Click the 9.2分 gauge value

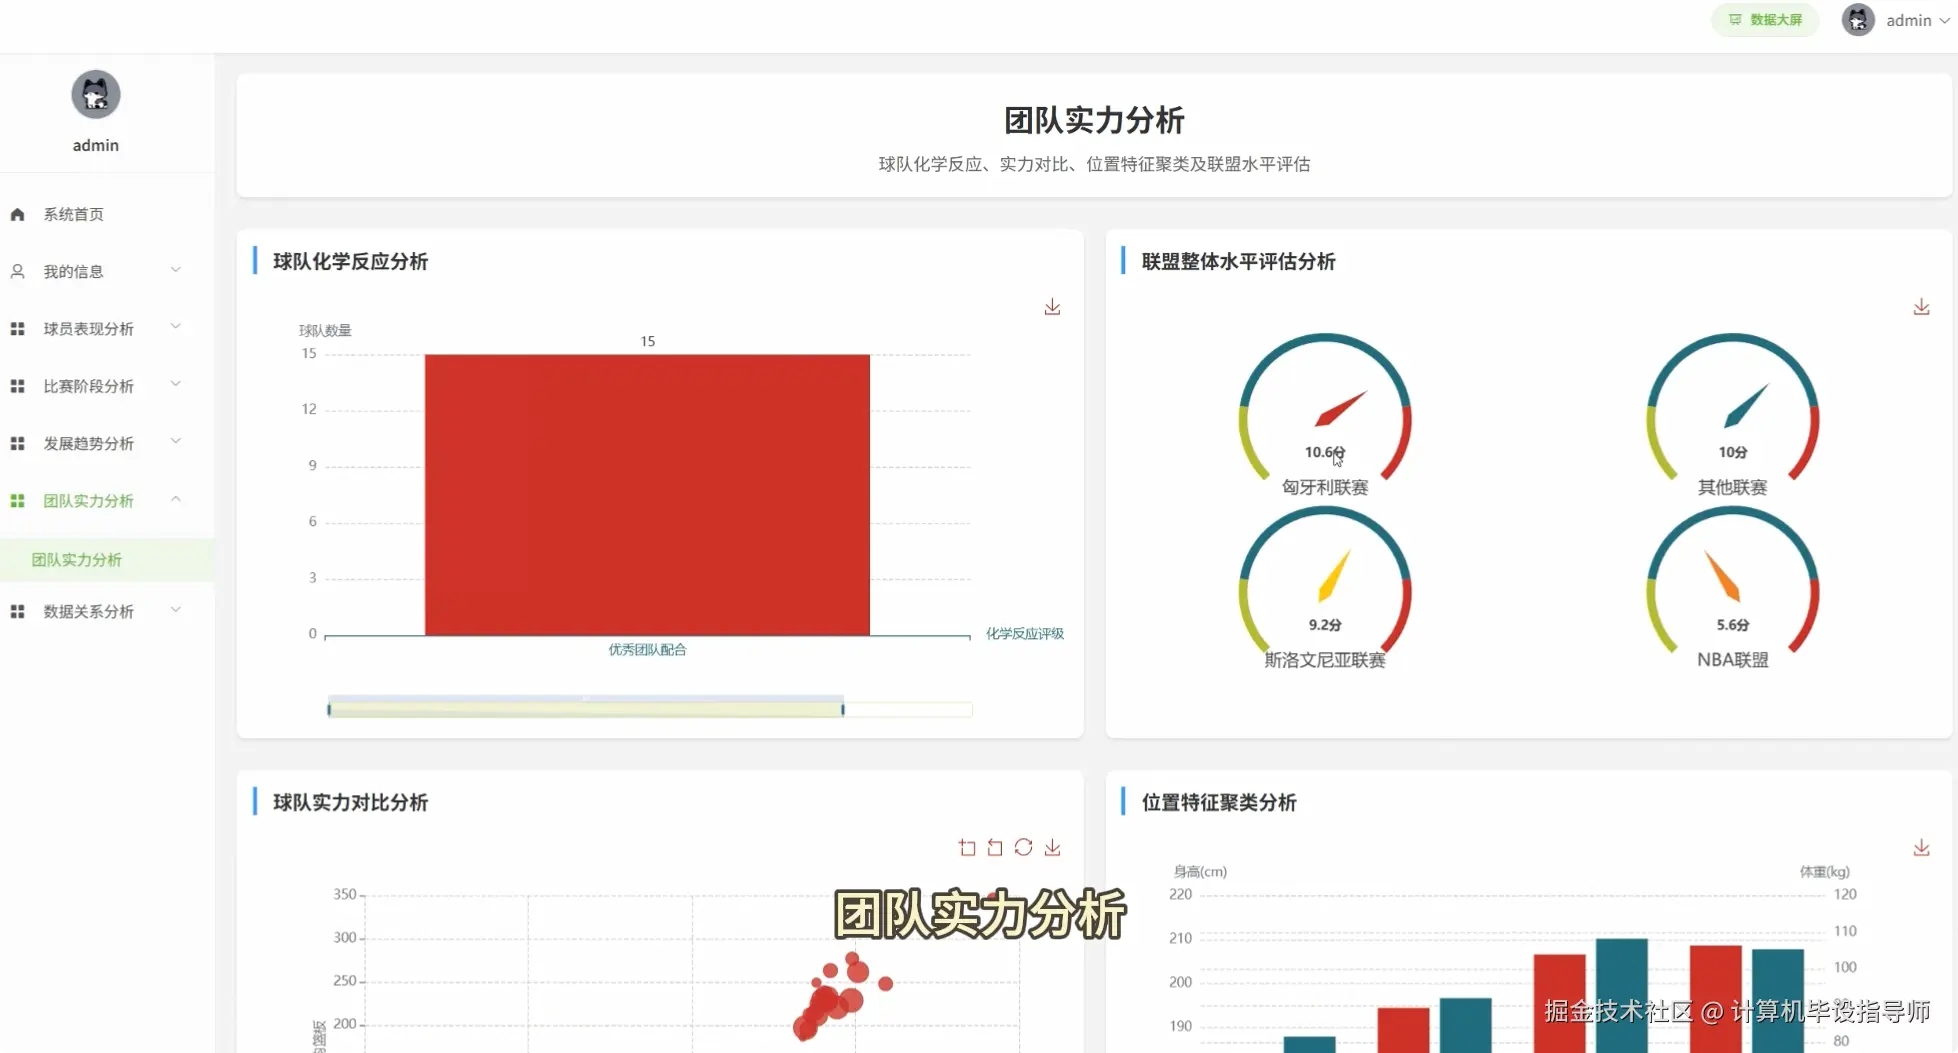[1324, 625]
